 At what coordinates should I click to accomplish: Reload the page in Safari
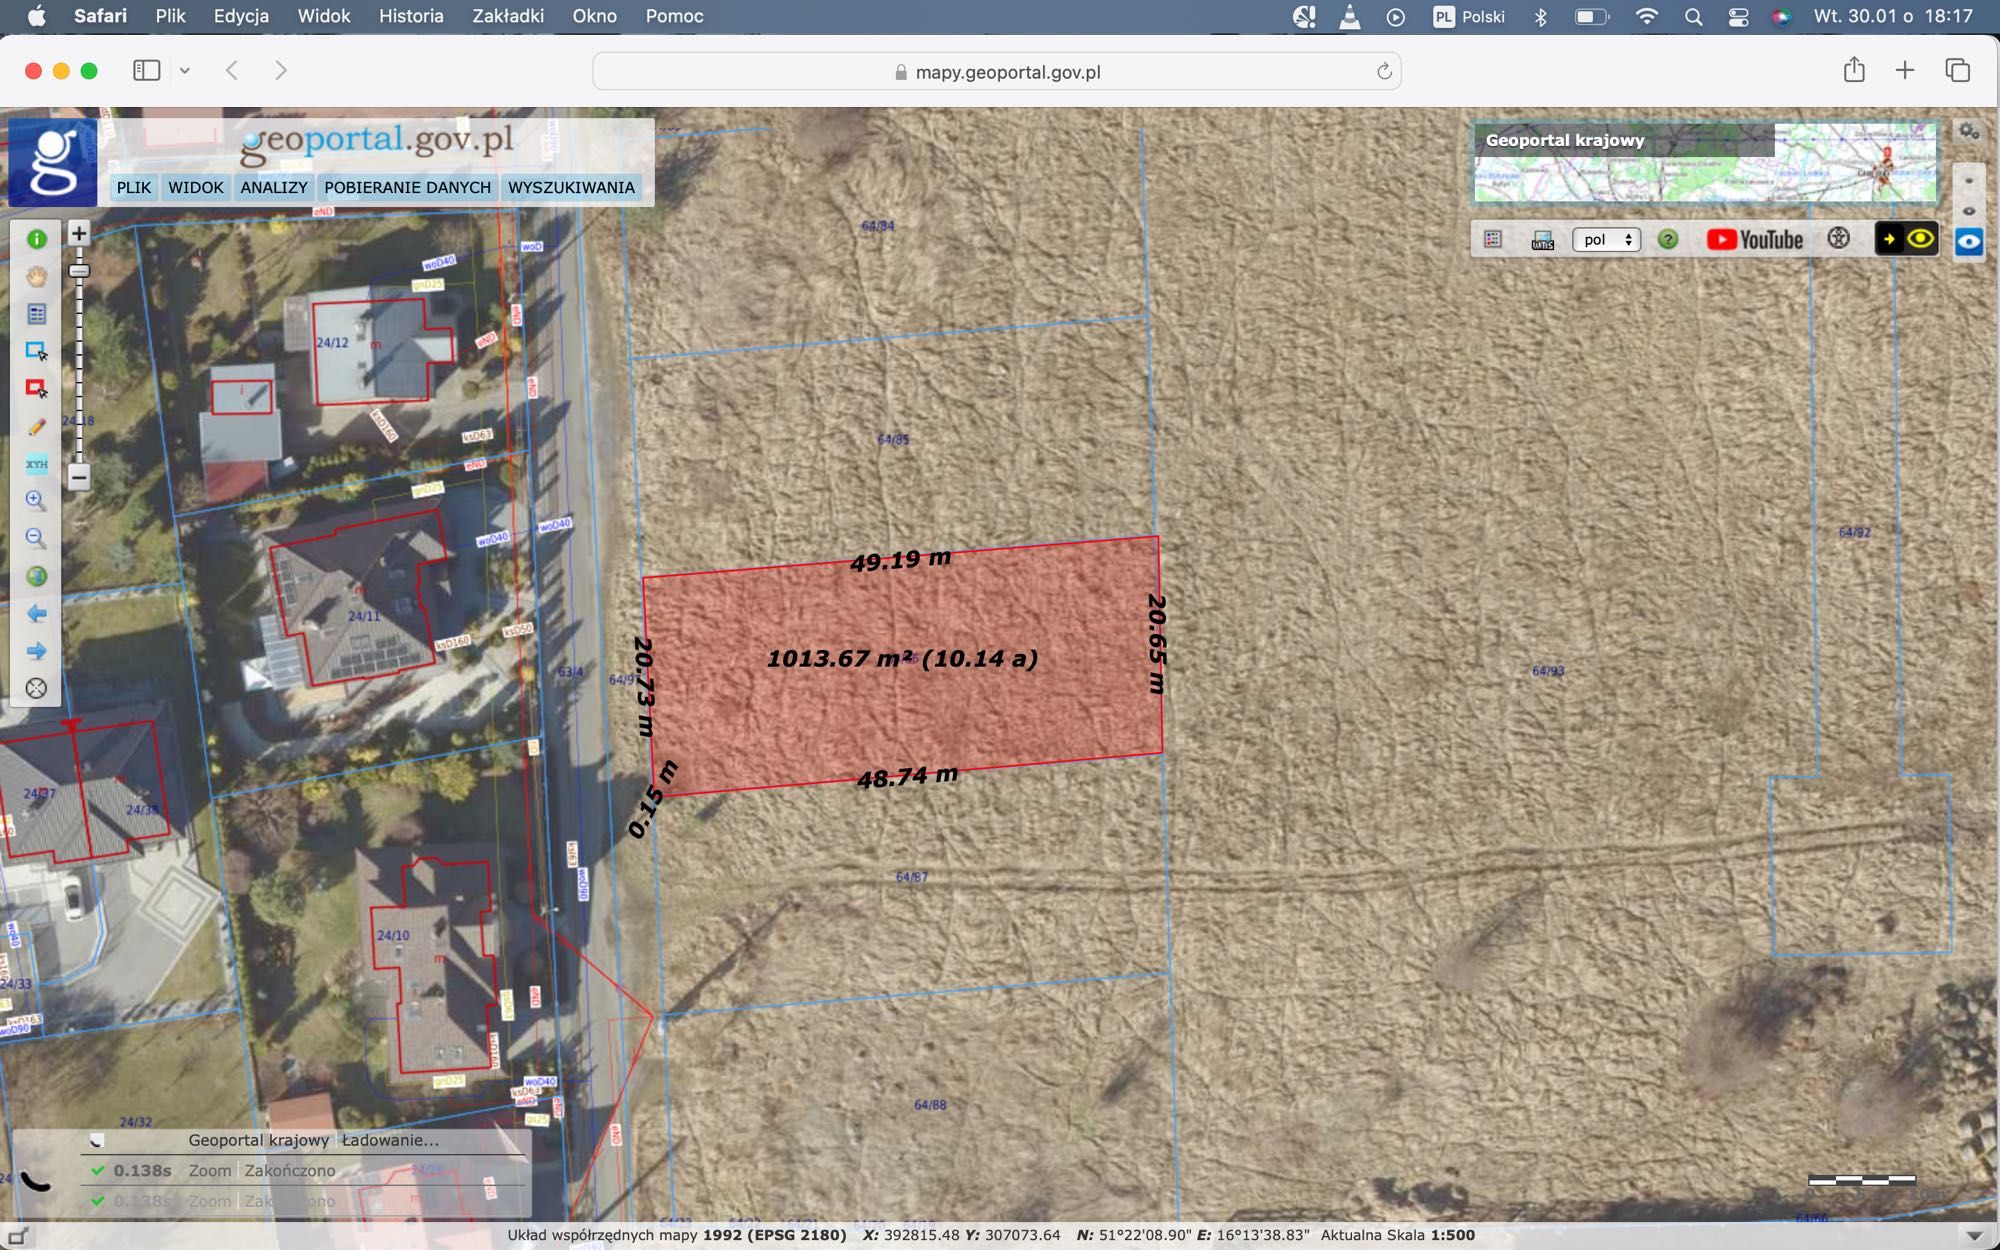coord(1384,71)
